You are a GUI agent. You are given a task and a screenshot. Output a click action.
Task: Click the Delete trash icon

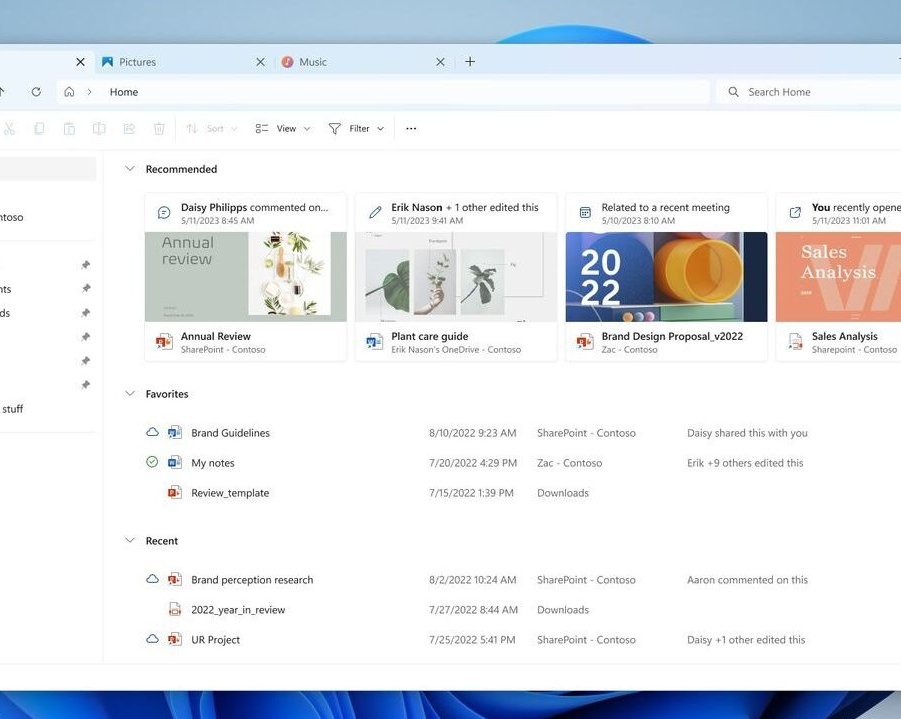(159, 129)
